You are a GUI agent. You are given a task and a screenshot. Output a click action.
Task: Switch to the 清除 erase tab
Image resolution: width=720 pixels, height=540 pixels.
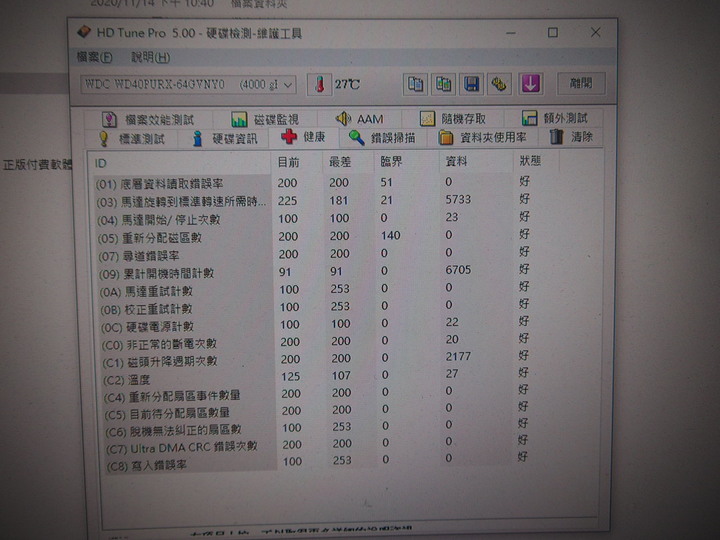pos(571,137)
